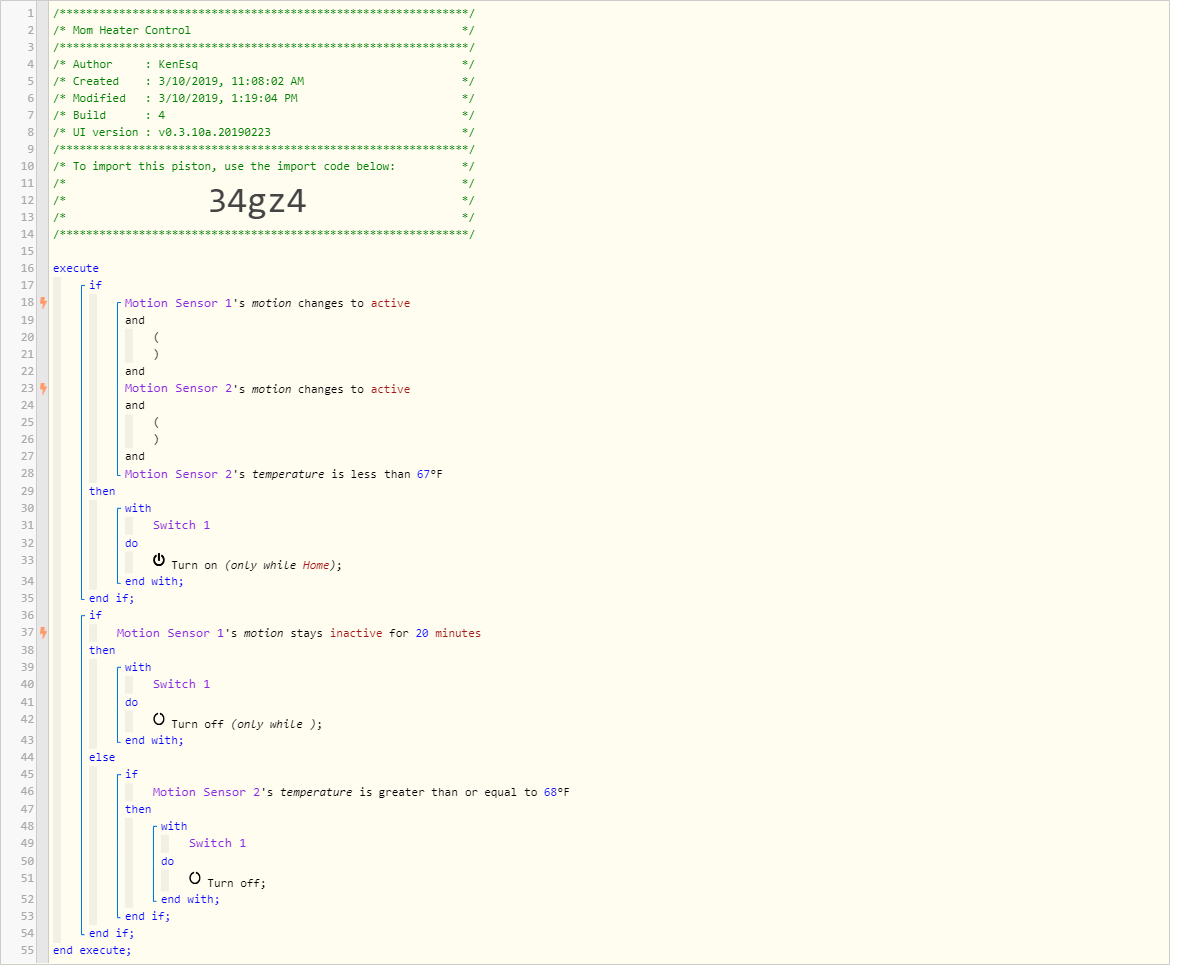Screen dimensions: 1178x968
Task: Click the opening parenthesis on line 25
Action: (156, 423)
